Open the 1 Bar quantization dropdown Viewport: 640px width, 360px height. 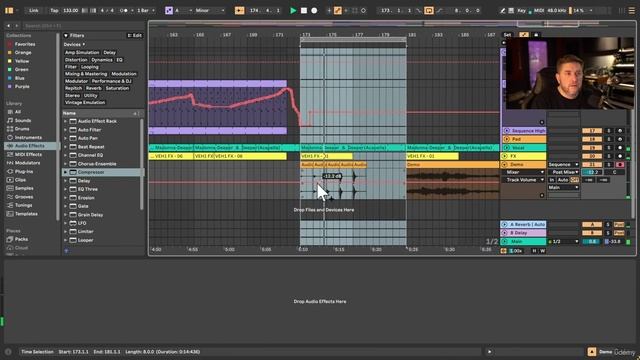point(146,11)
